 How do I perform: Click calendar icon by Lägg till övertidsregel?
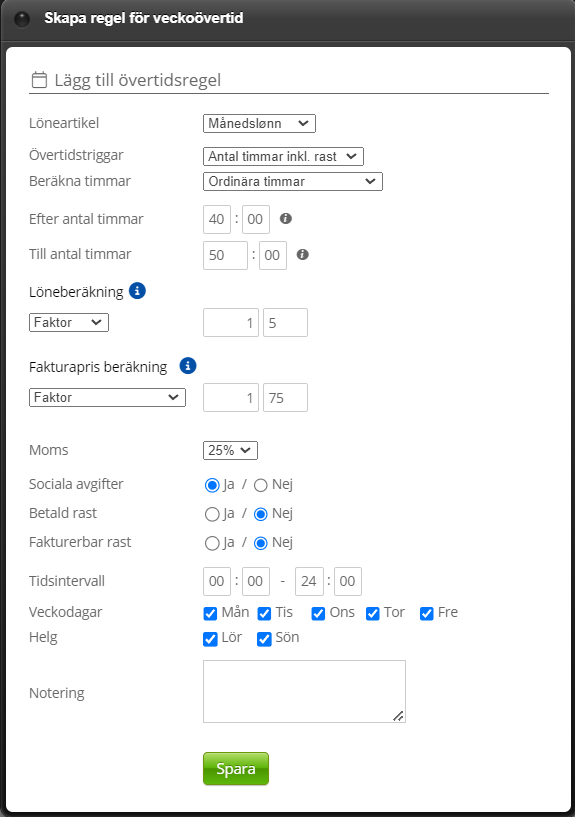point(39,80)
